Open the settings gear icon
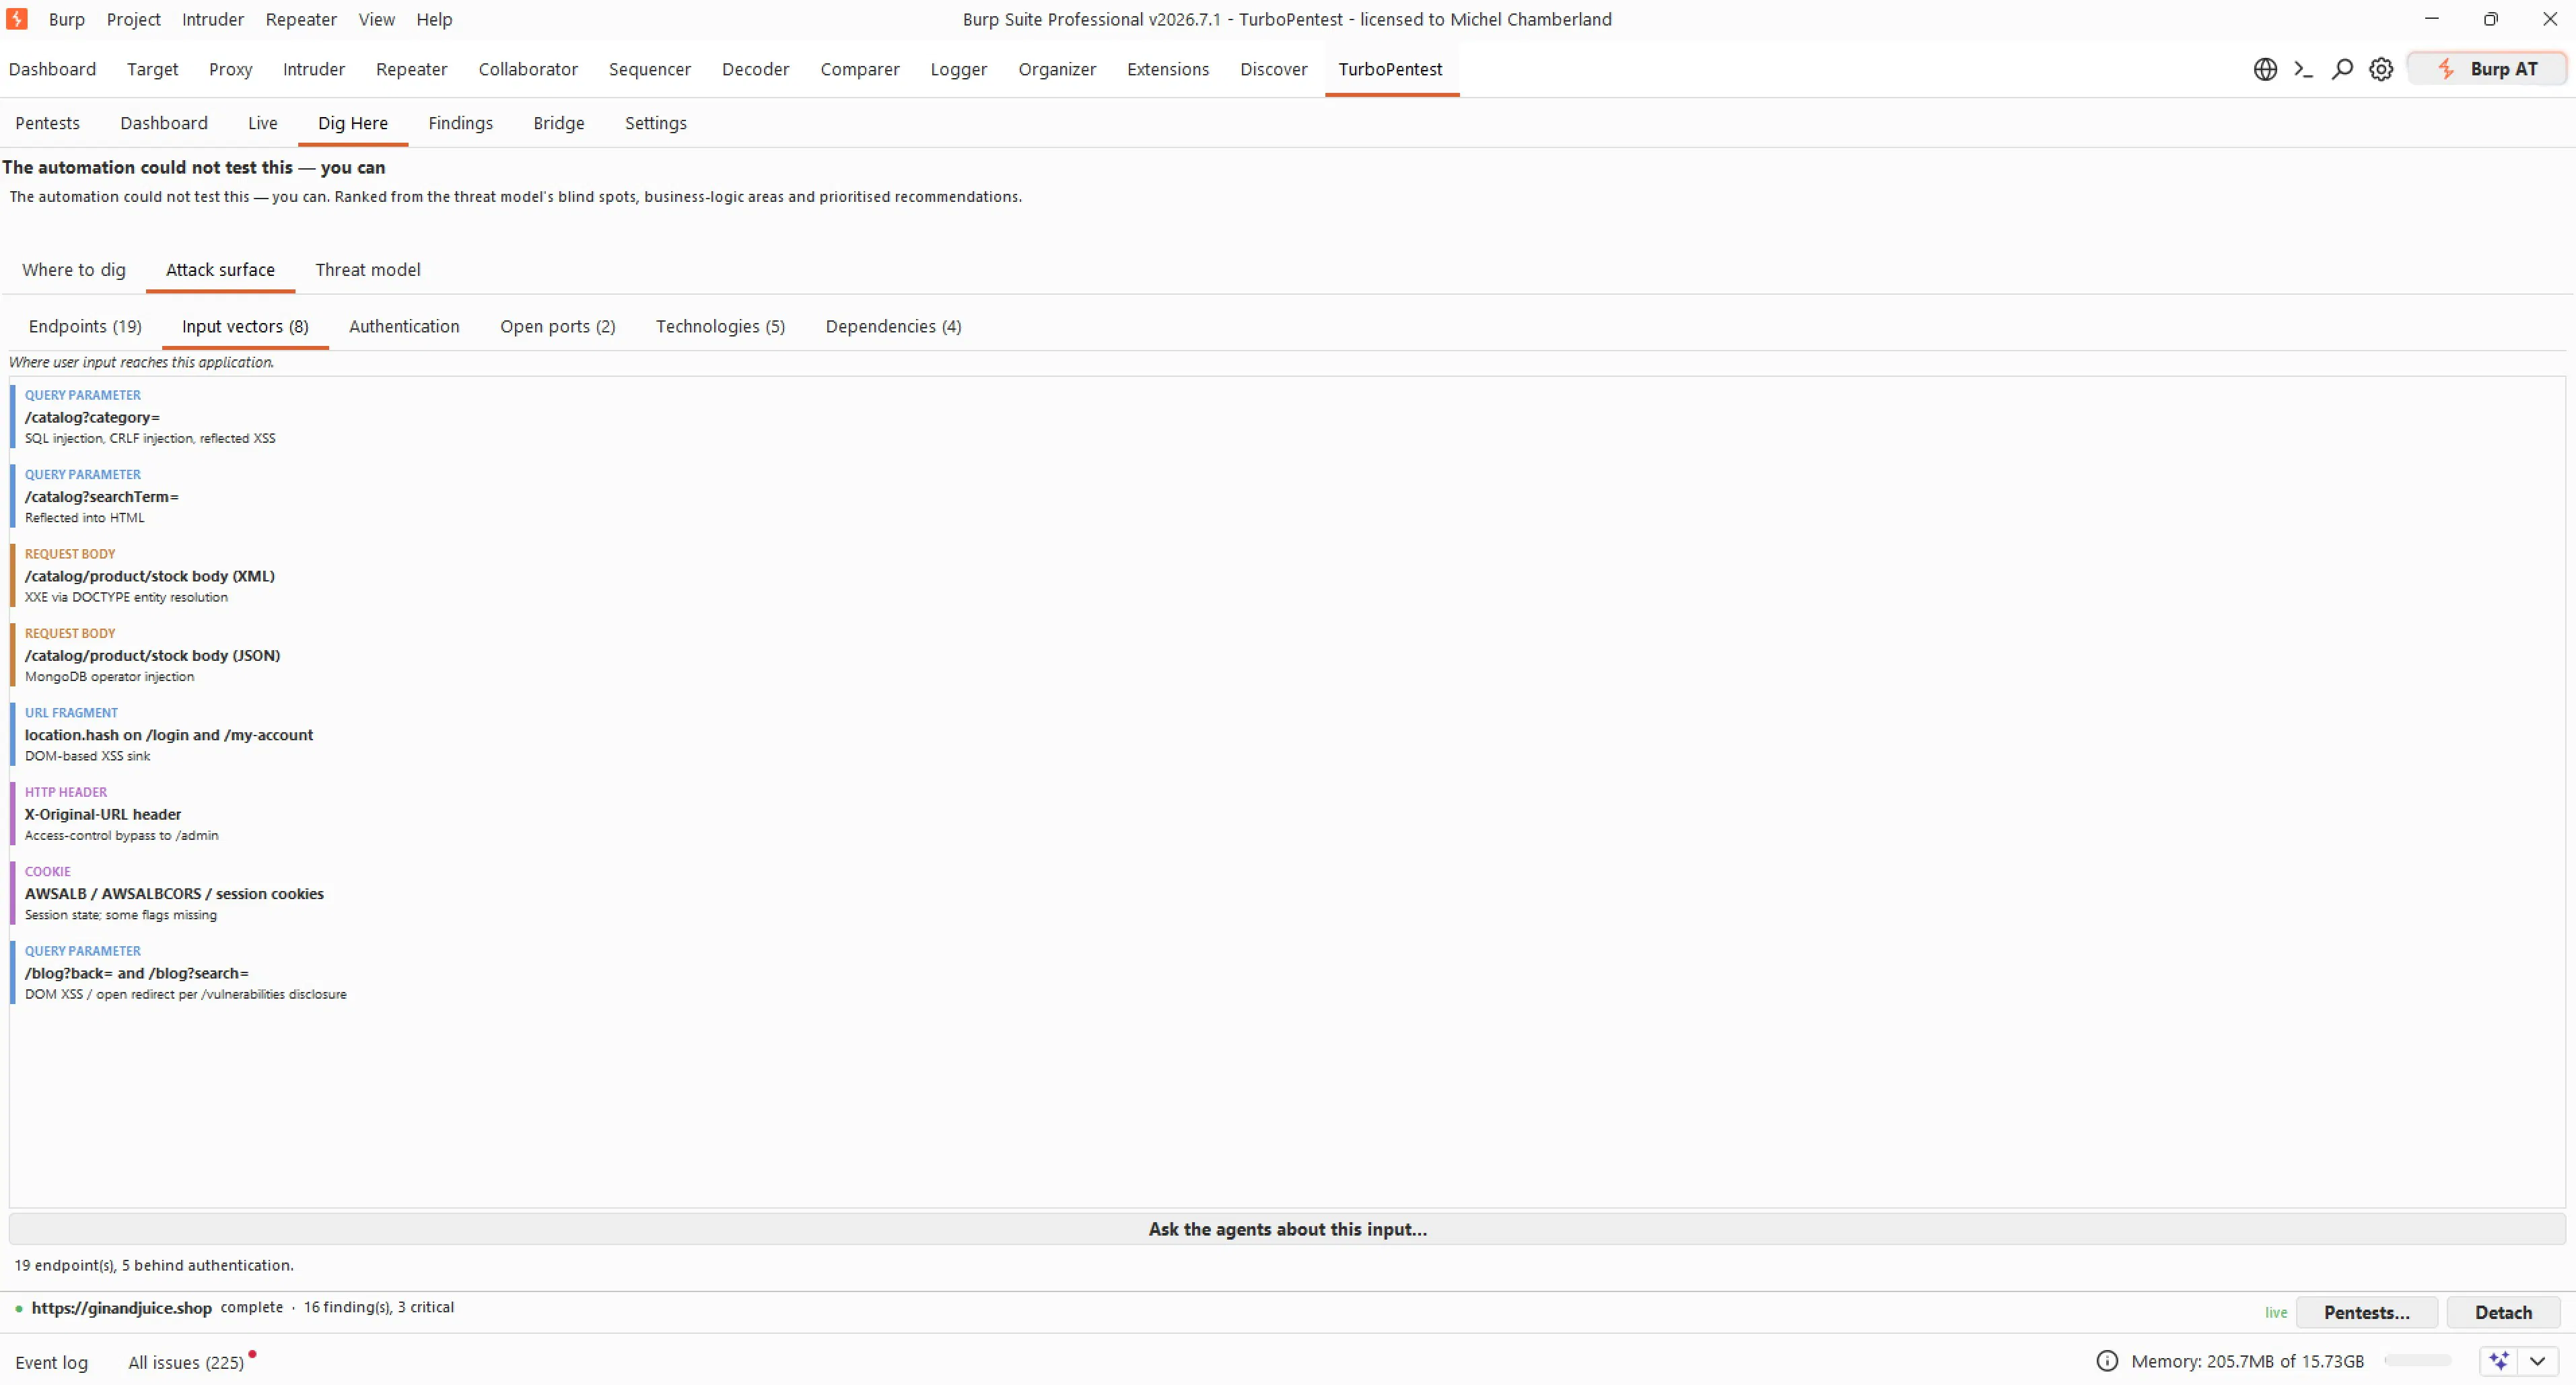Image resolution: width=2576 pixels, height=1385 pixels. [x=2381, y=69]
